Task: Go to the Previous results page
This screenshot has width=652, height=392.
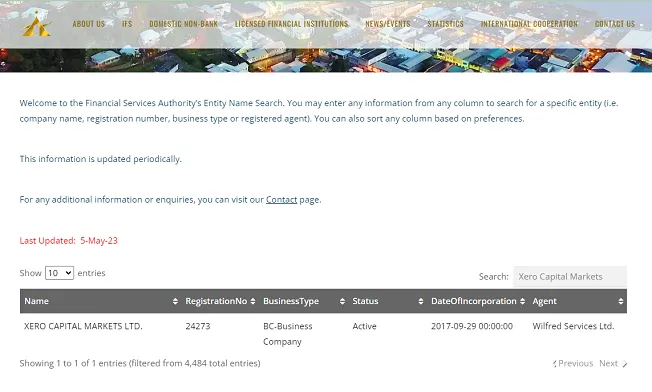Action: (x=573, y=364)
